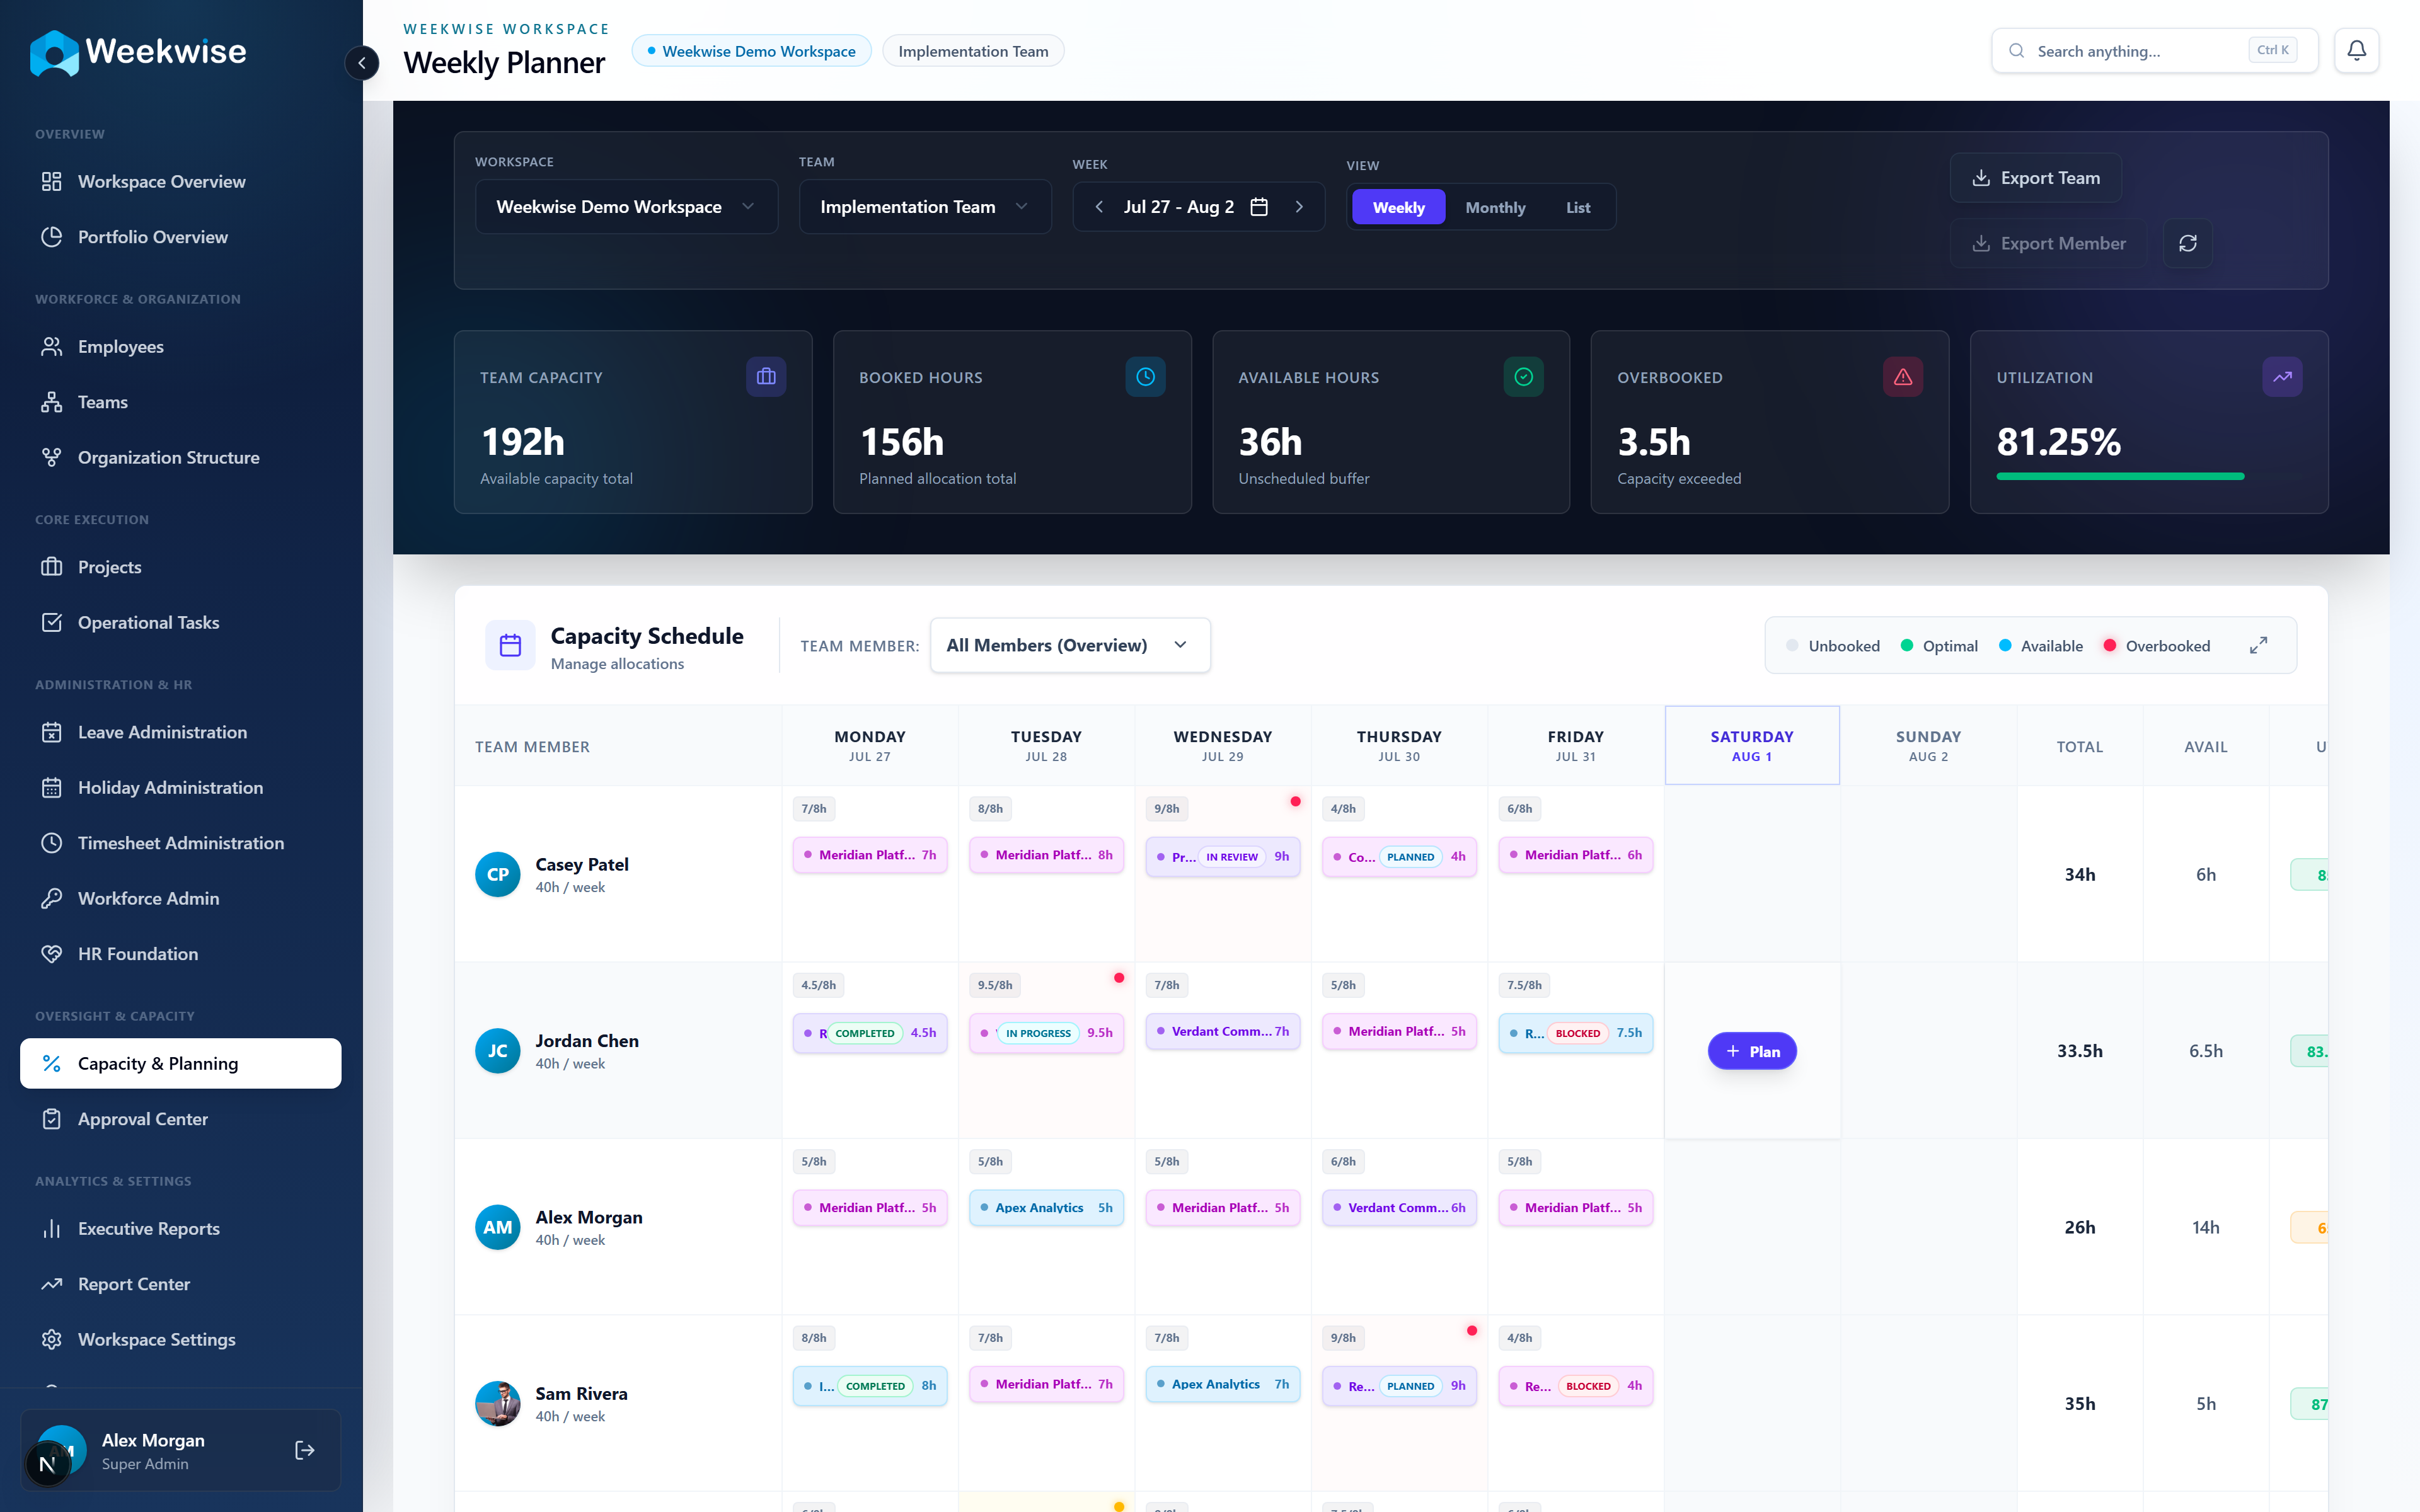Click the Export Team button
Image resolution: width=2420 pixels, height=1512 pixels.
click(2035, 178)
